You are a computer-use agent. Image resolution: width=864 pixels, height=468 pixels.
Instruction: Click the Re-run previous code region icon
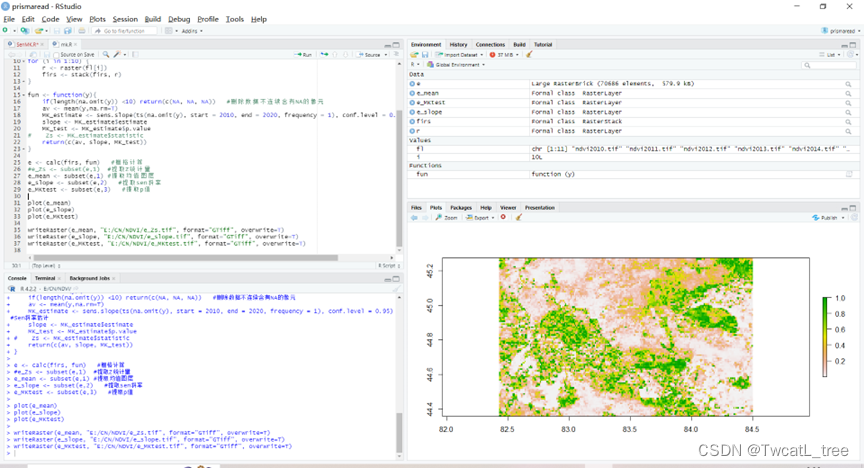click(325, 55)
